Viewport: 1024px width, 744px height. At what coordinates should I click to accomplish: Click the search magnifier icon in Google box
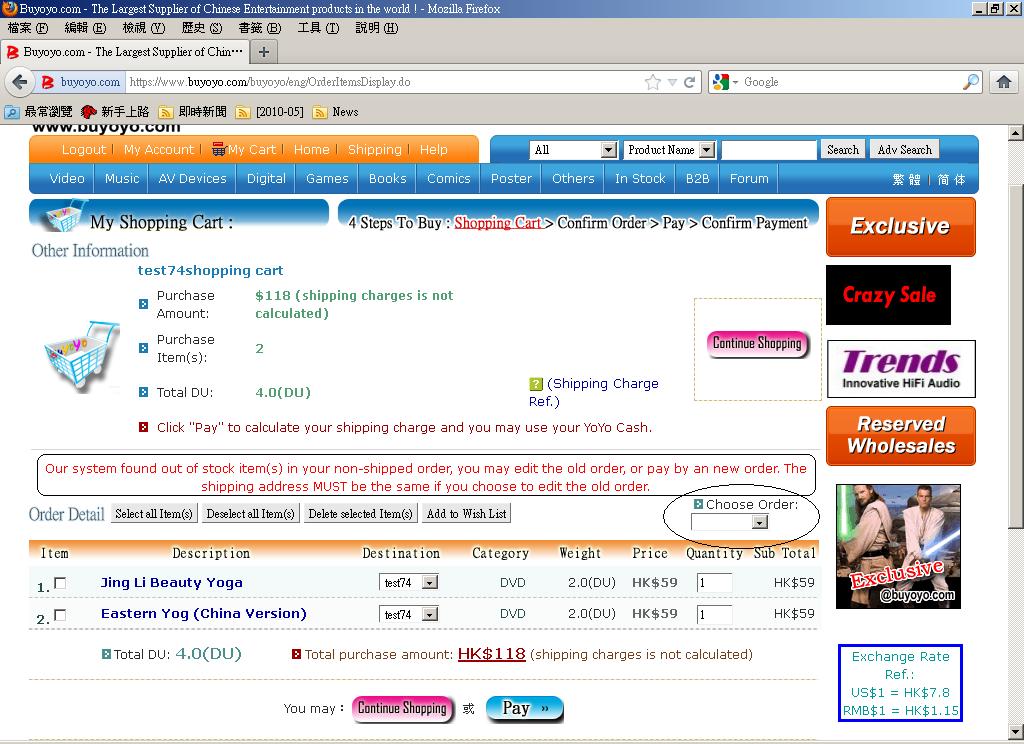(x=971, y=82)
